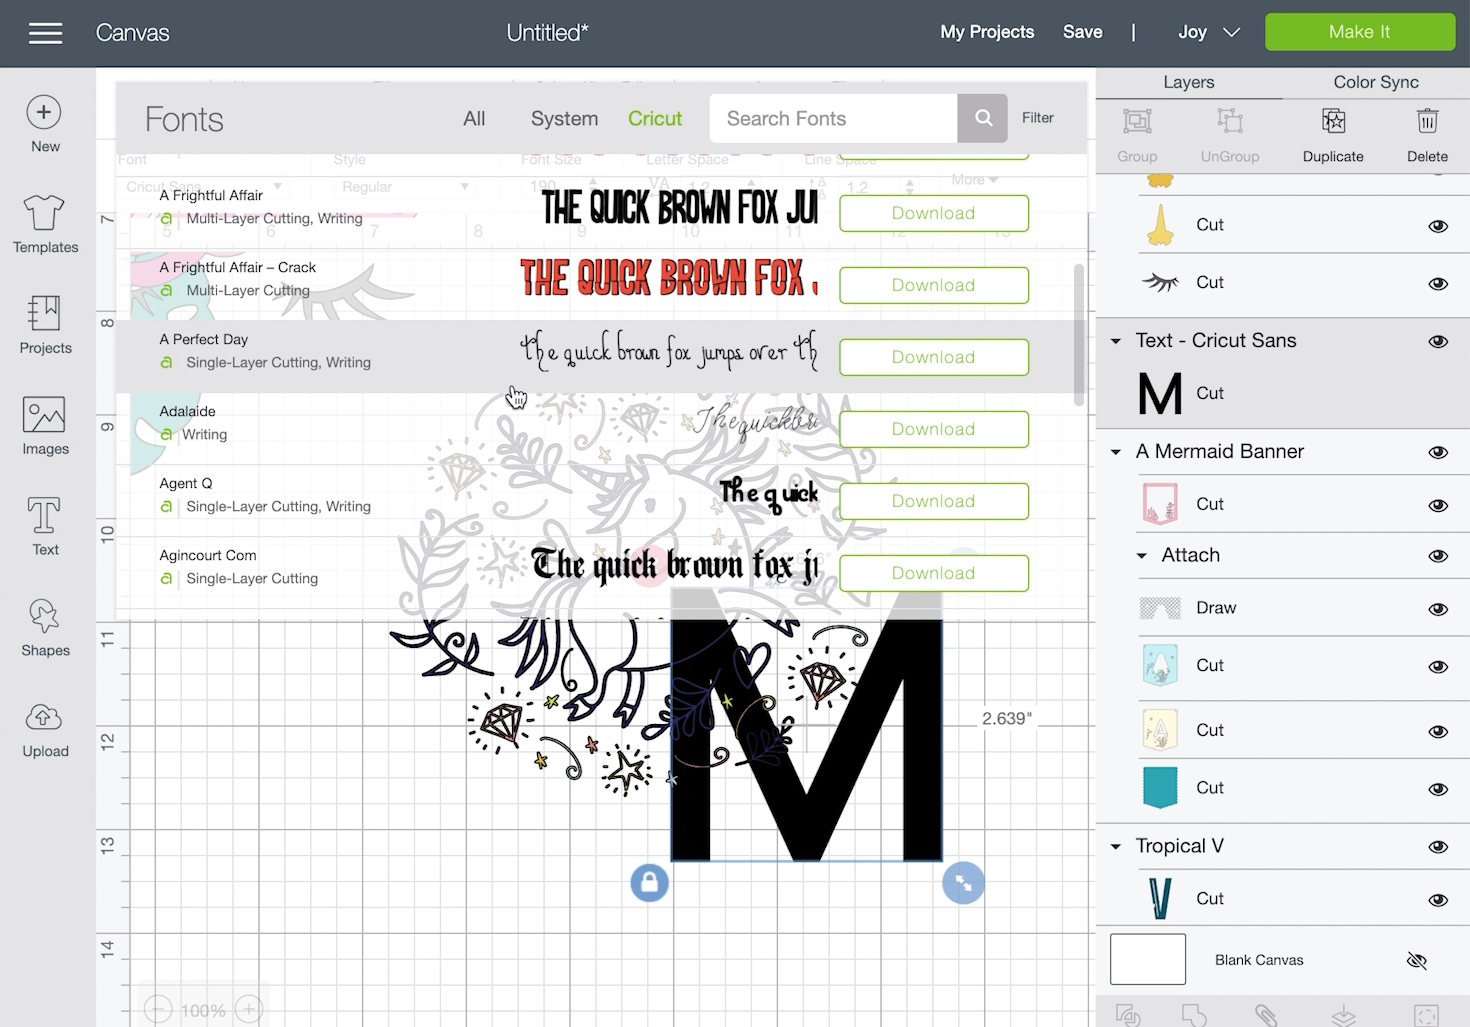The width and height of the screenshot is (1470, 1027).
Task: Click the resize handle on letter M
Action: point(963,883)
